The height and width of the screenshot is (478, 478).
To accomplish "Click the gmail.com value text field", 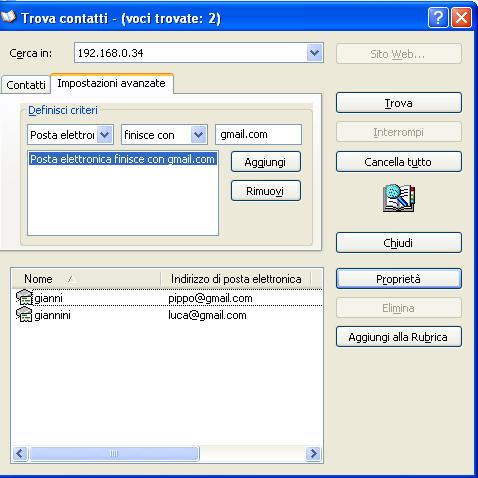I will 258,134.
